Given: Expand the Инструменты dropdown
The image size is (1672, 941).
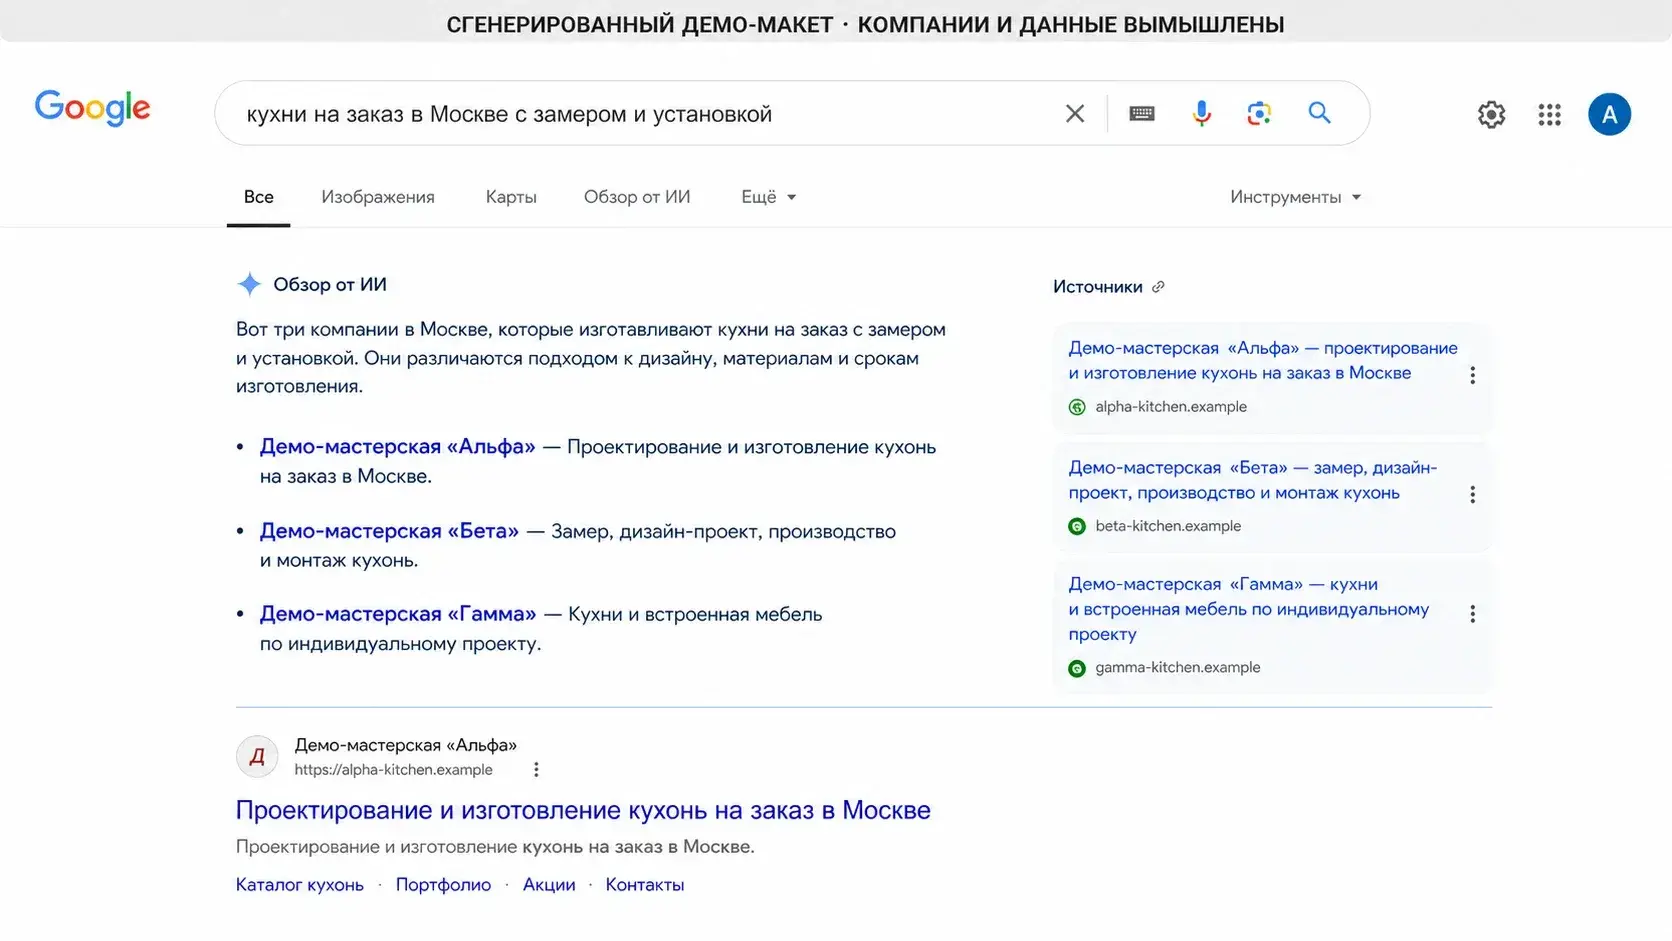Looking at the screenshot, I should (x=1295, y=197).
